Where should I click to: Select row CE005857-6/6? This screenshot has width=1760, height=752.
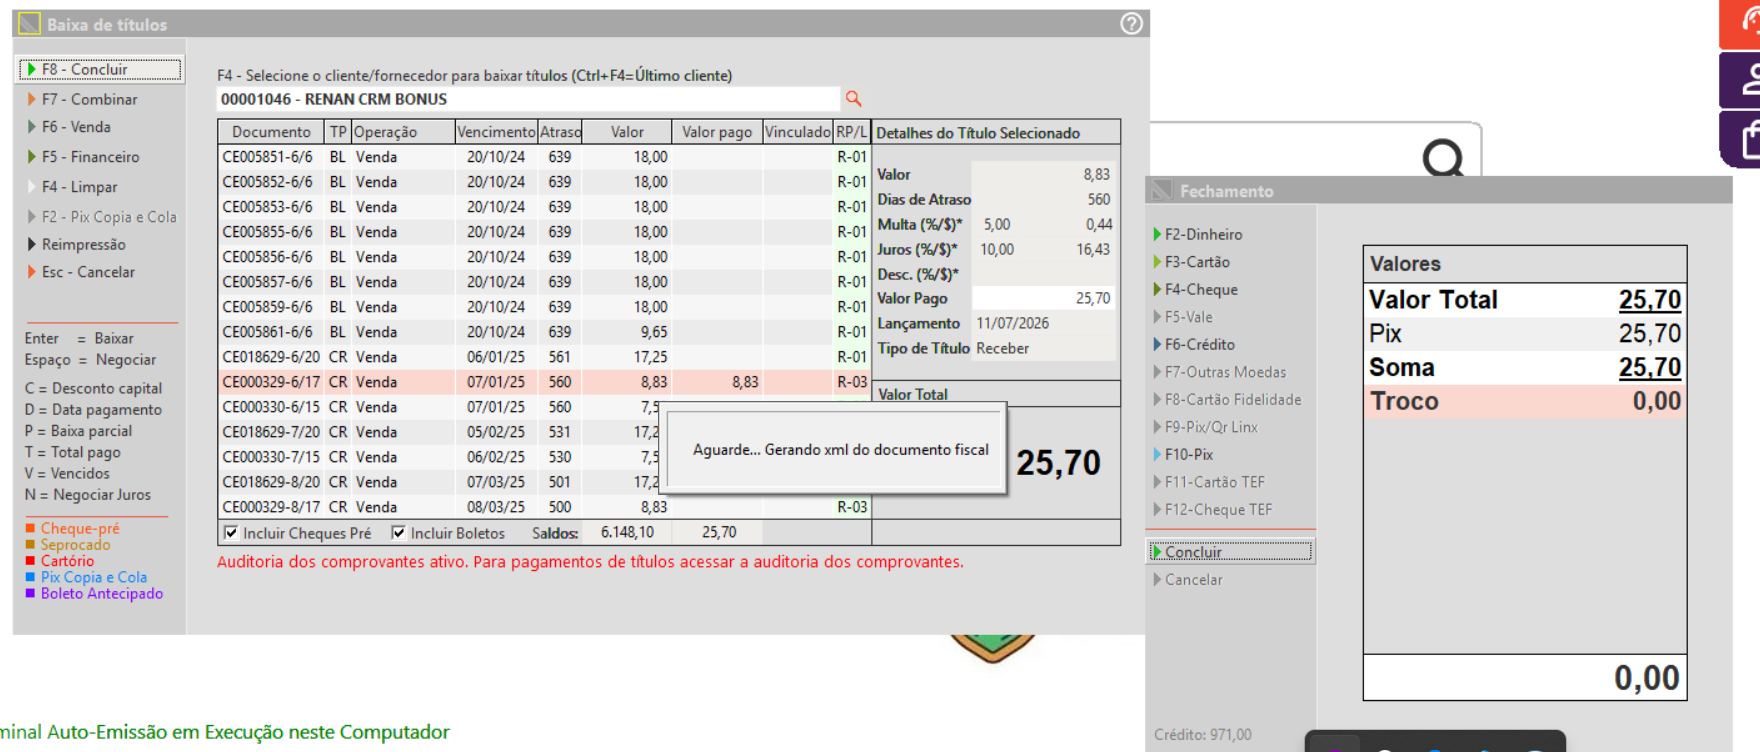click(x=544, y=282)
